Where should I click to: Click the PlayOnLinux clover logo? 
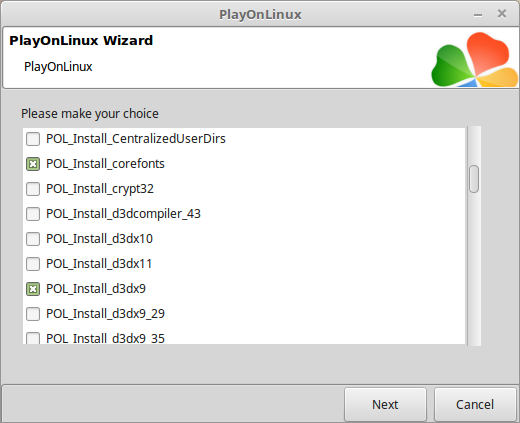click(474, 59)
